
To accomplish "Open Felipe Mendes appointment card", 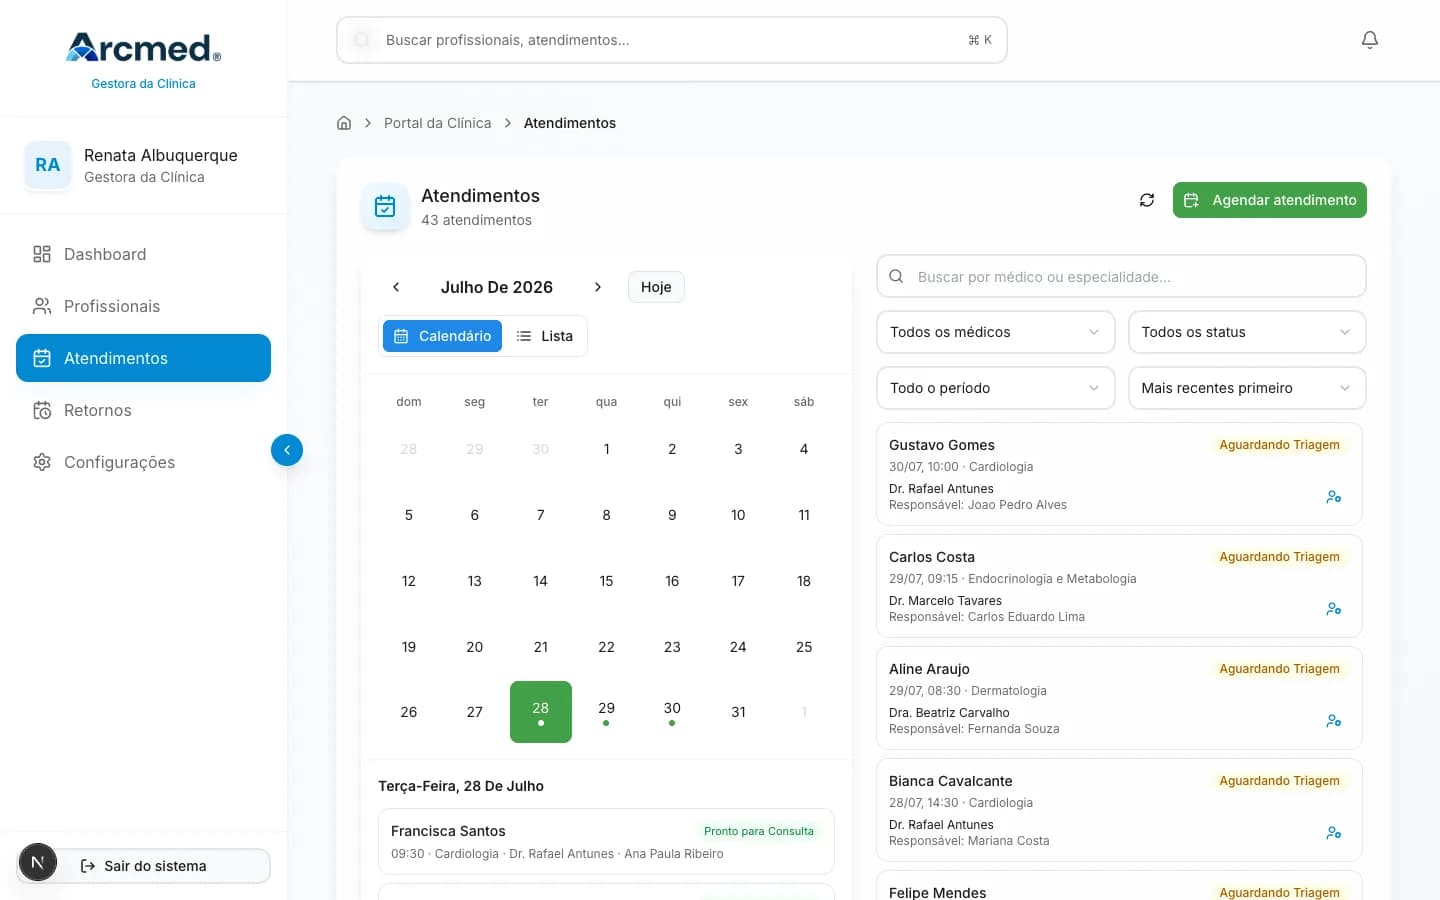I will 1119,886.
